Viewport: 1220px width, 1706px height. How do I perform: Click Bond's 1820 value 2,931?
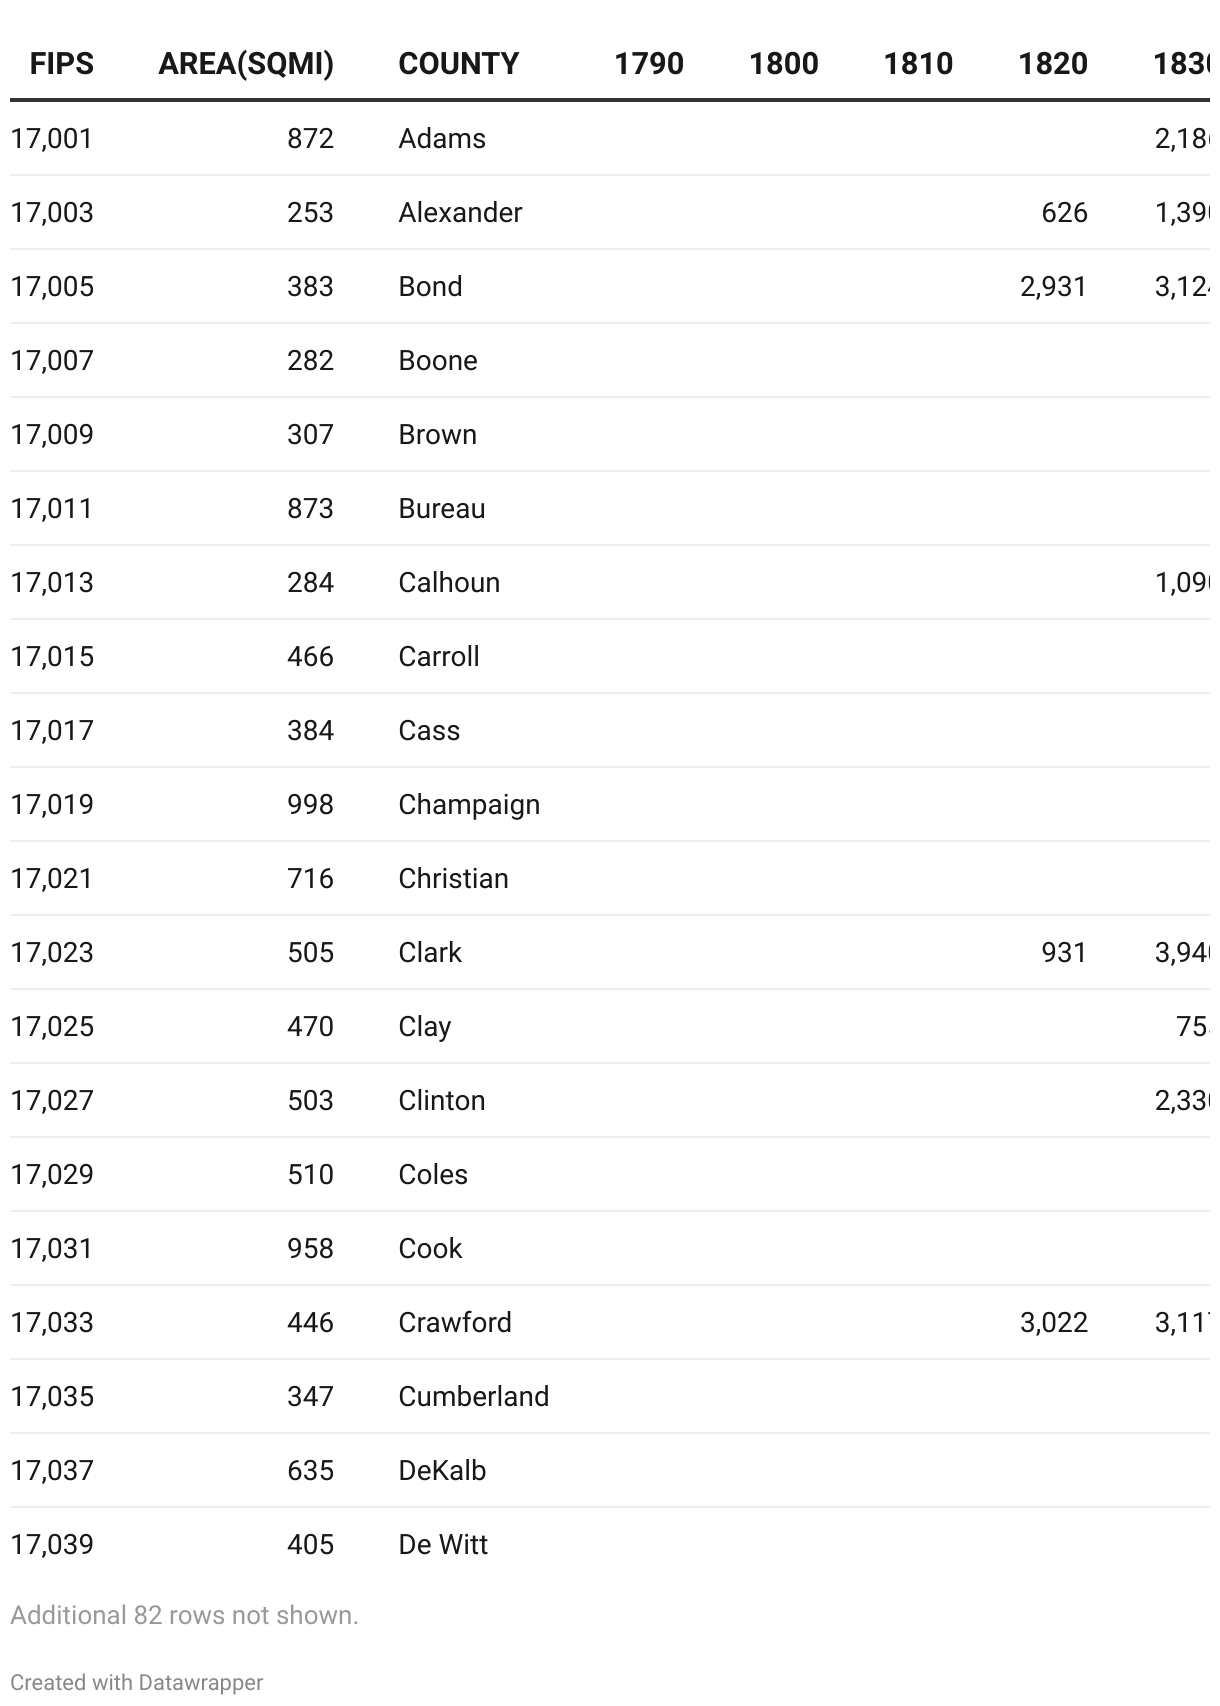(x=1053, y=286)
